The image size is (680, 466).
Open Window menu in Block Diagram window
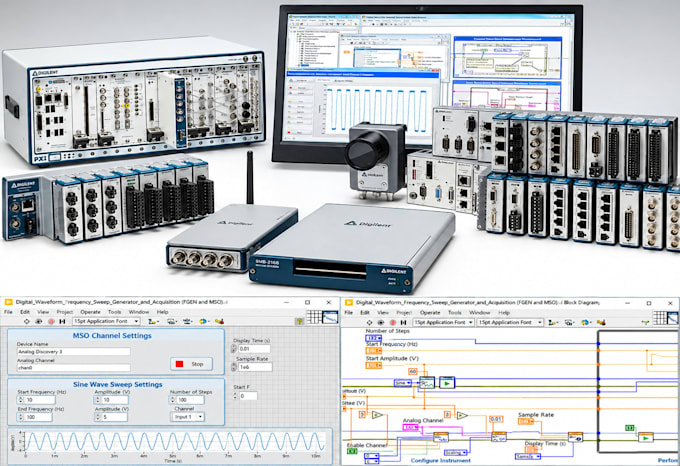[x=480, y=313]
